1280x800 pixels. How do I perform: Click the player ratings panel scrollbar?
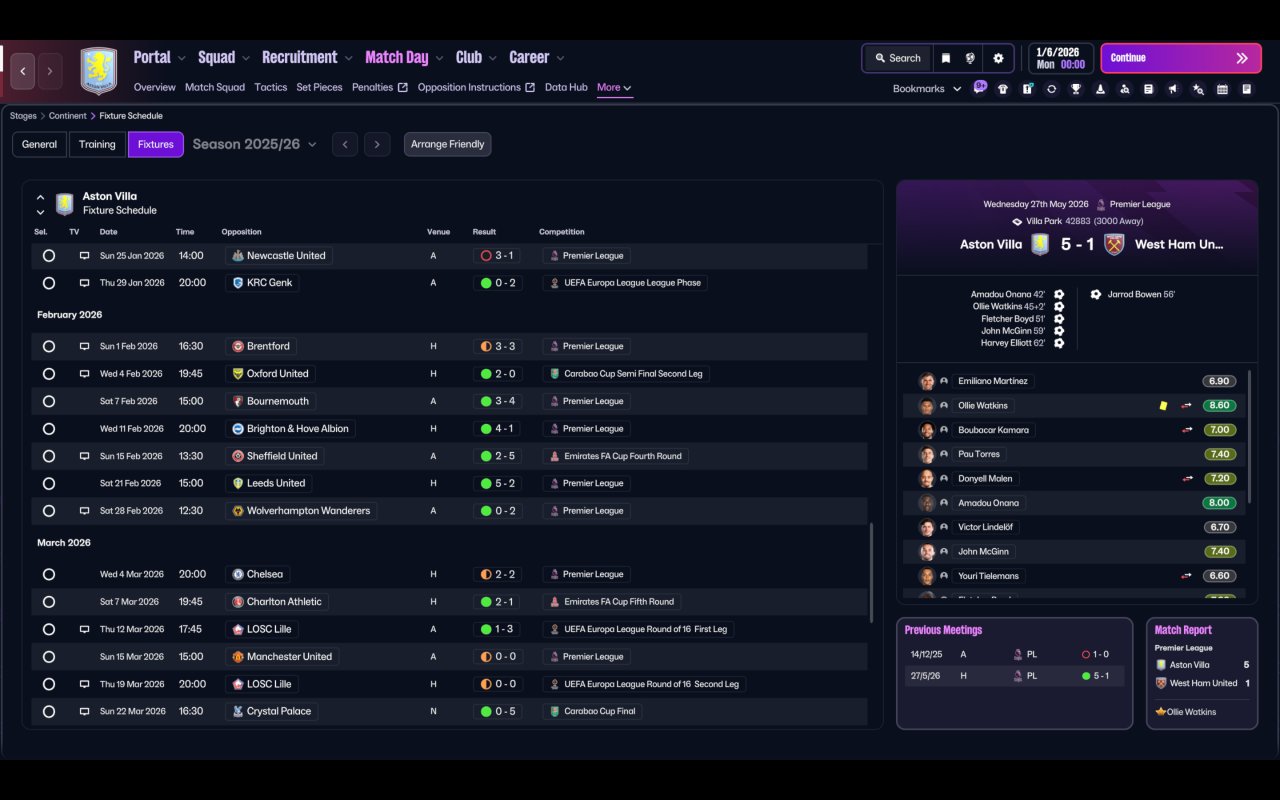point(1250,436)
